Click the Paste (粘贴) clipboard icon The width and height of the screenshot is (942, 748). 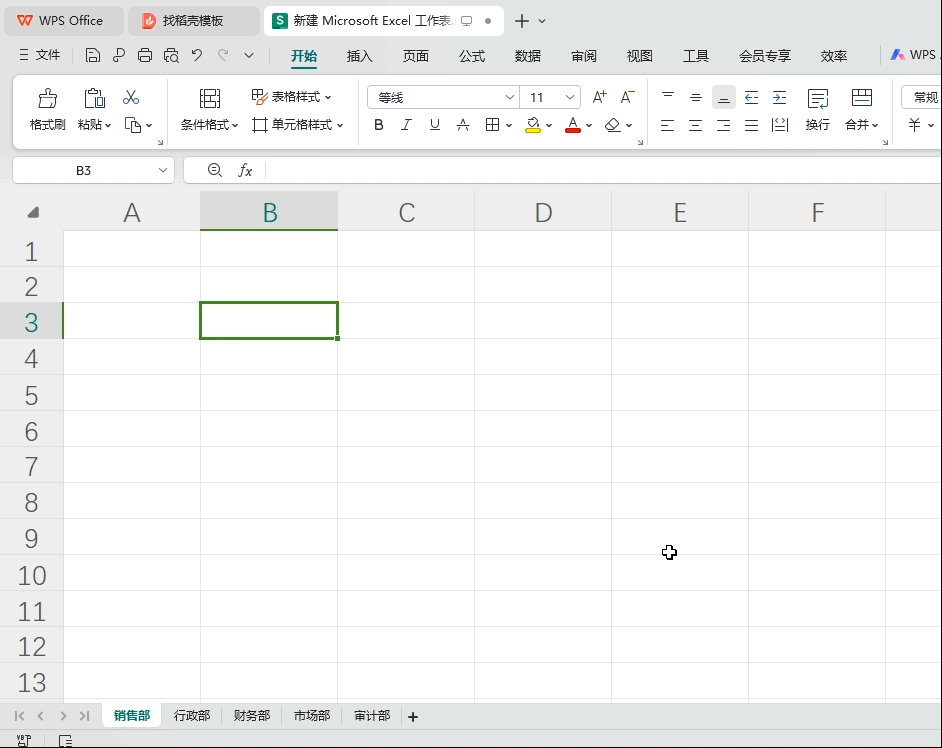94,98
